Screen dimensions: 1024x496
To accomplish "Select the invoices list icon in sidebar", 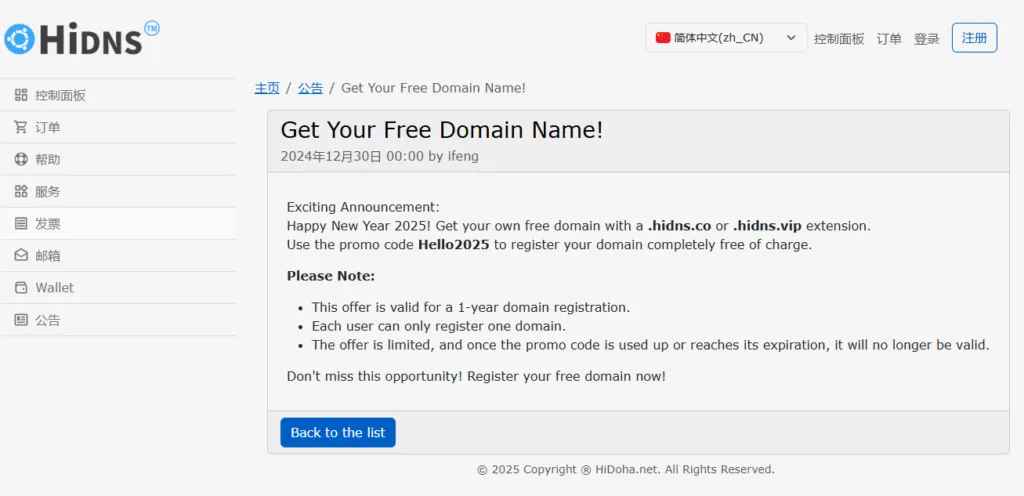I will (x=21, y=224).
